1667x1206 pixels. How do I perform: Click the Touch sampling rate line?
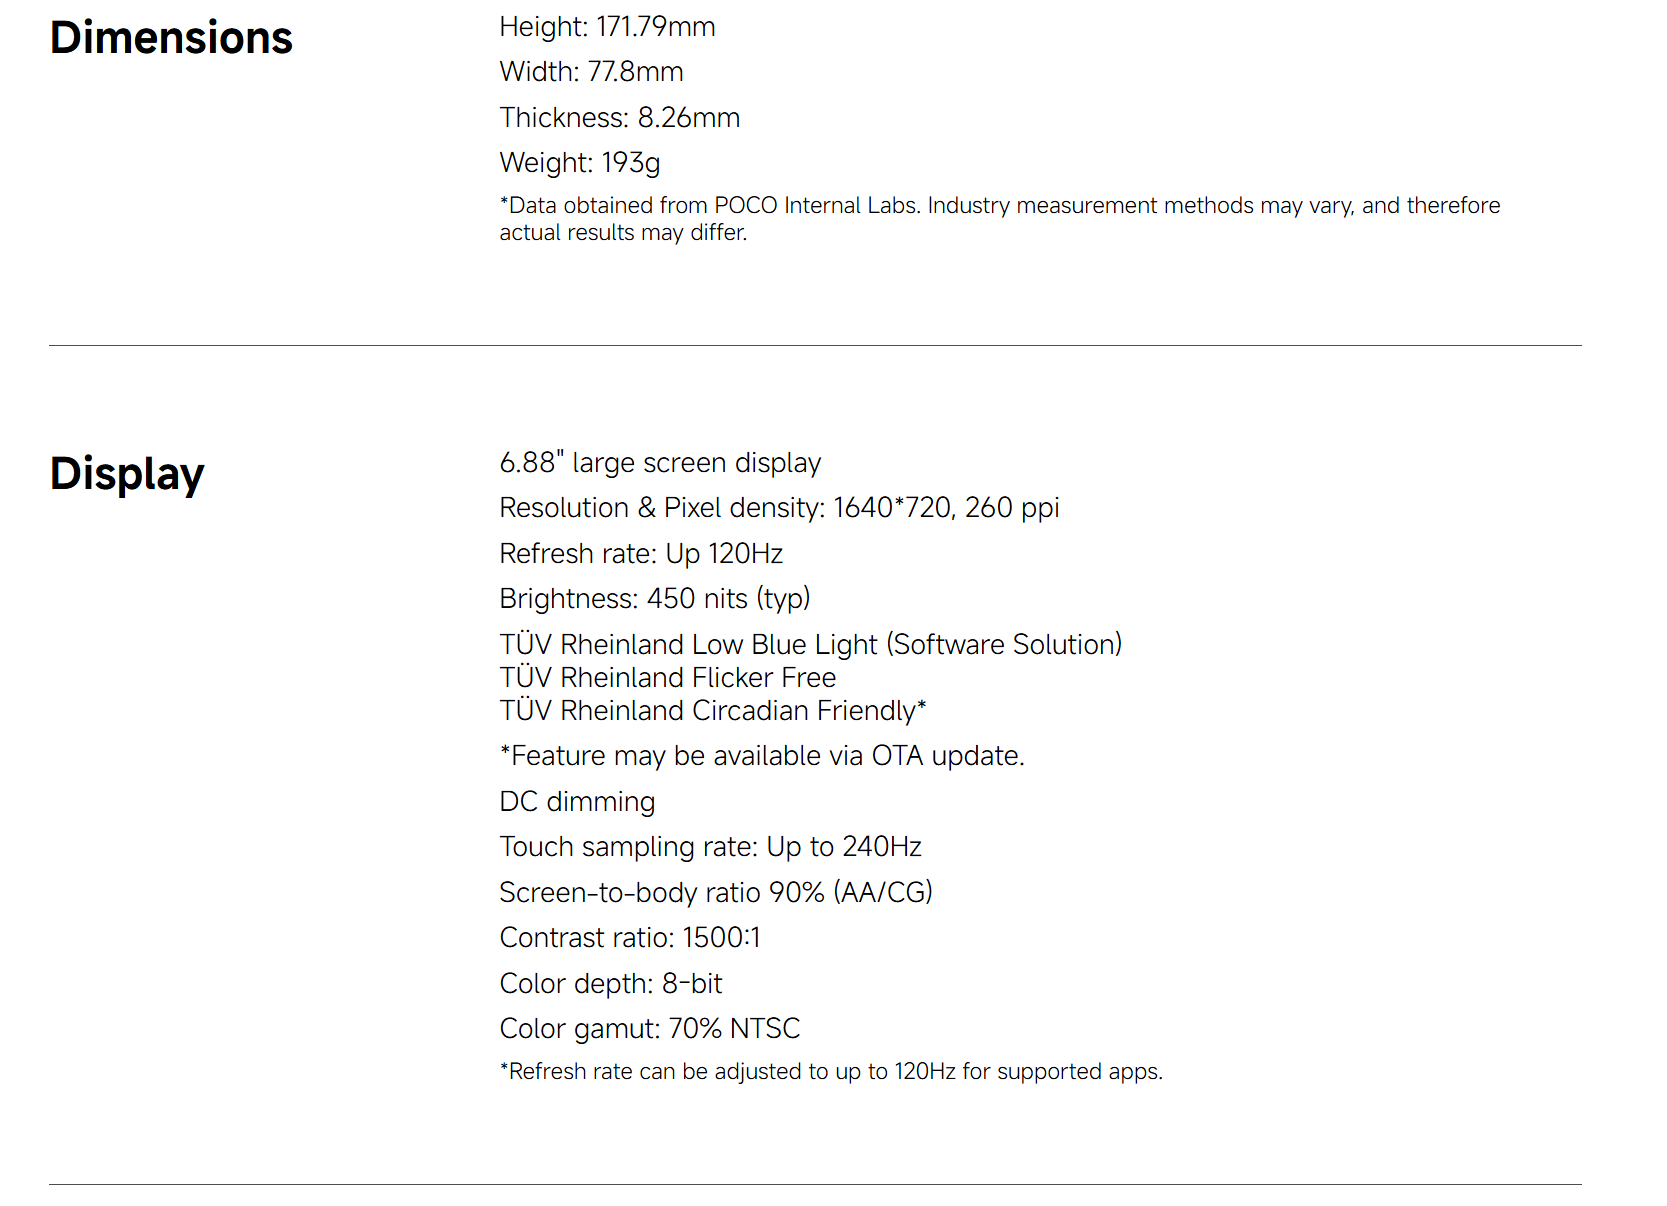point(710,847)
